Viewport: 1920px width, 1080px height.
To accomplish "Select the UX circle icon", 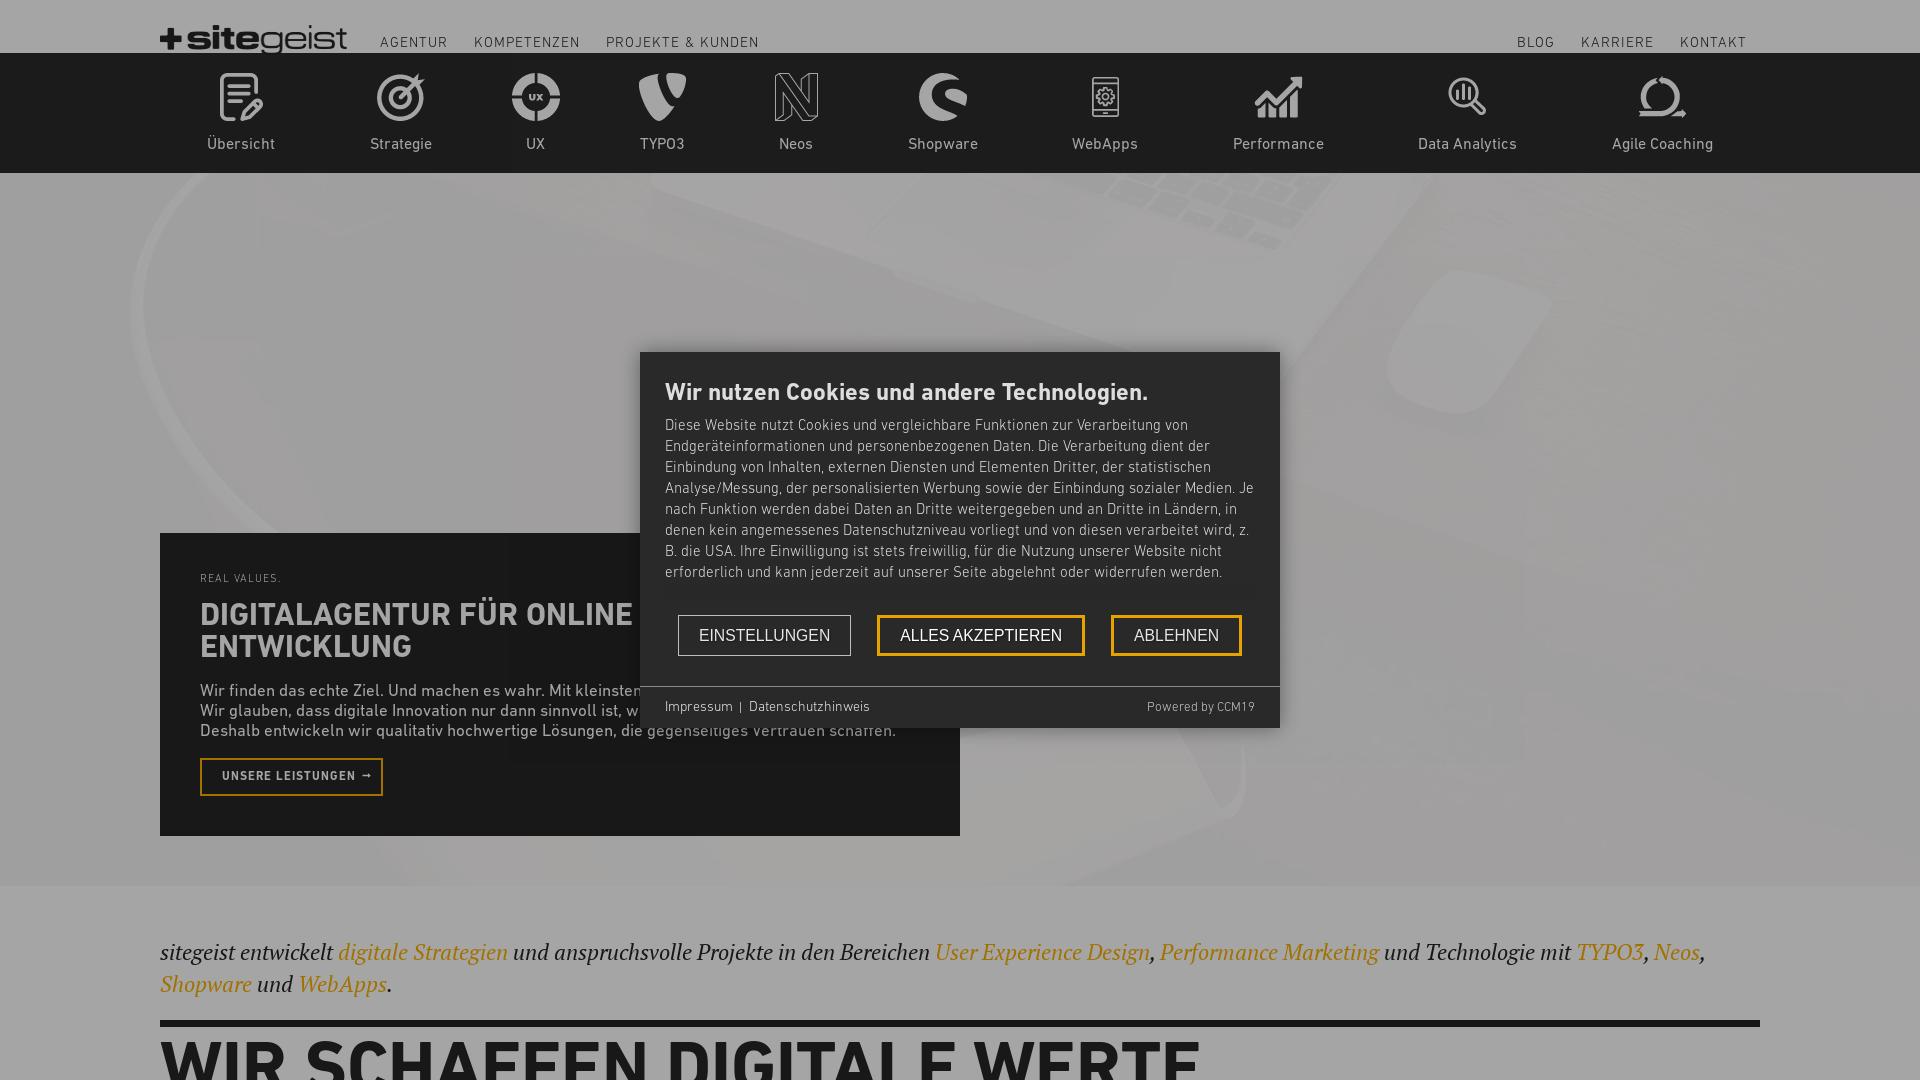I will [x=536, y=98].
